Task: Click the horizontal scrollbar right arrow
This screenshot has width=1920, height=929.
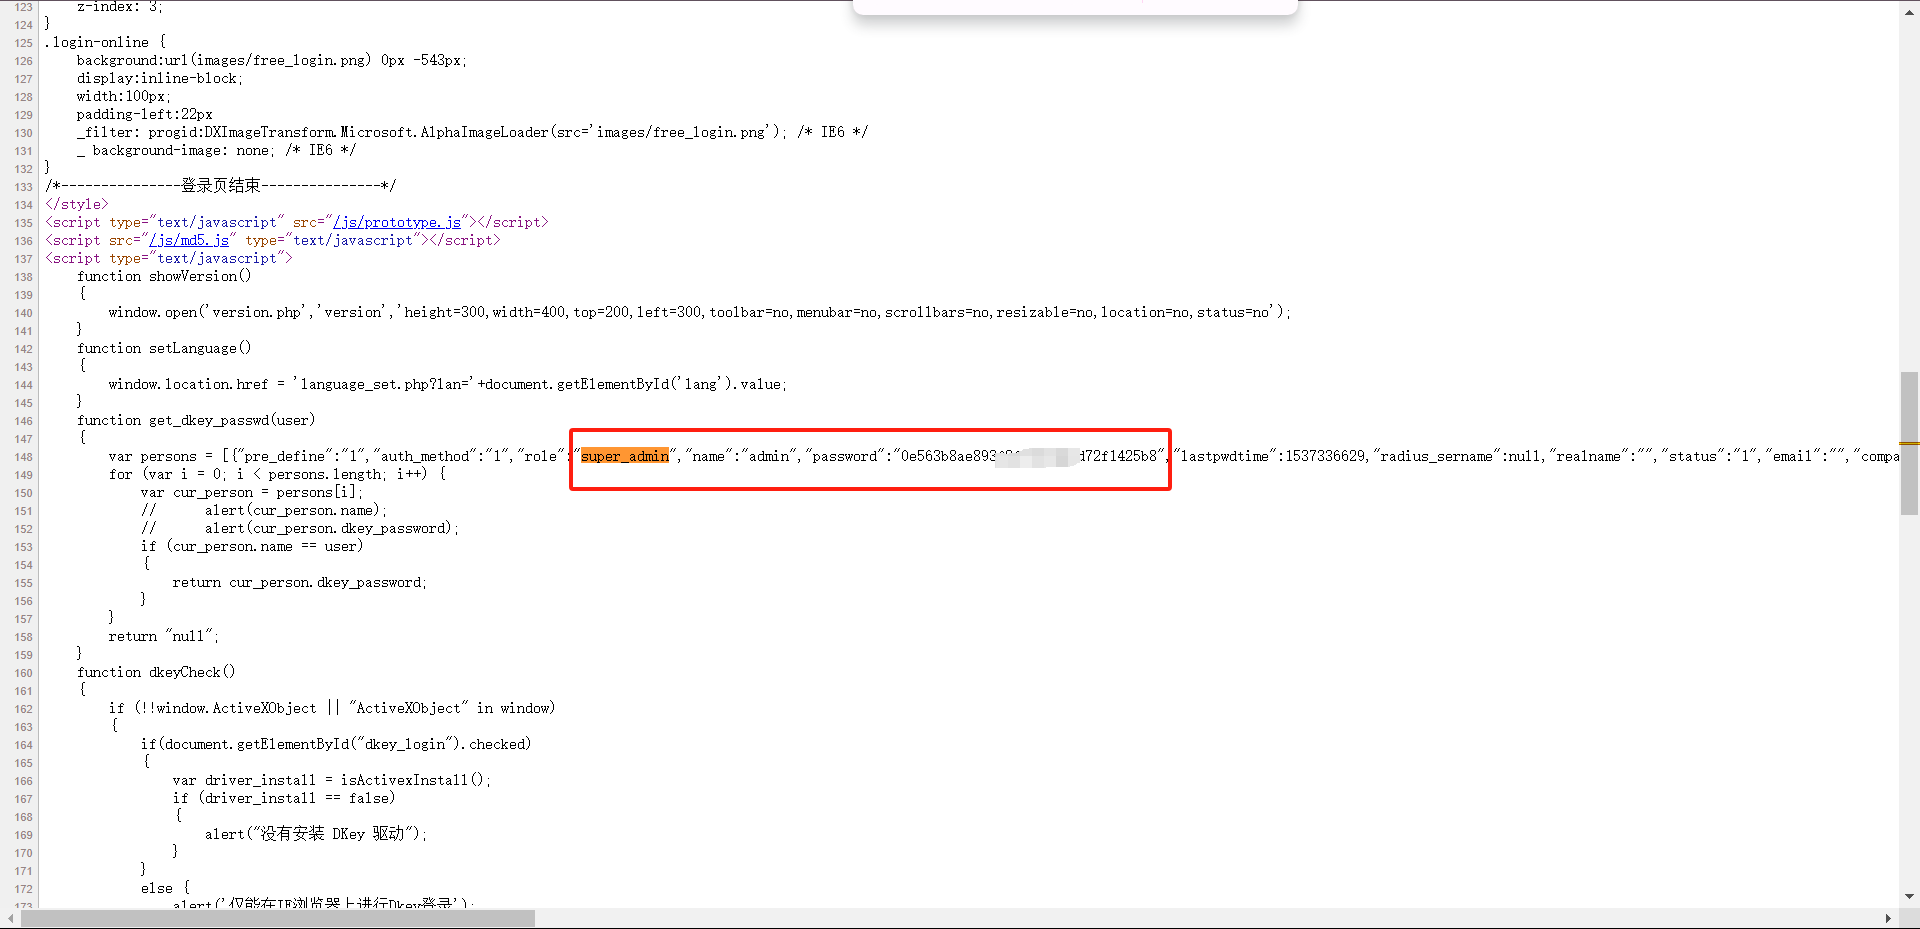Action: [x=1888, y=918]
